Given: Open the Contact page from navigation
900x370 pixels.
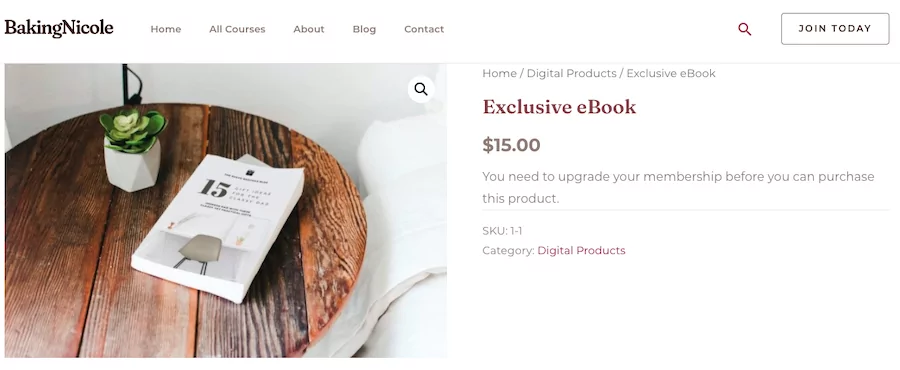Looking at the screenshot, I should tap(424, 29).
